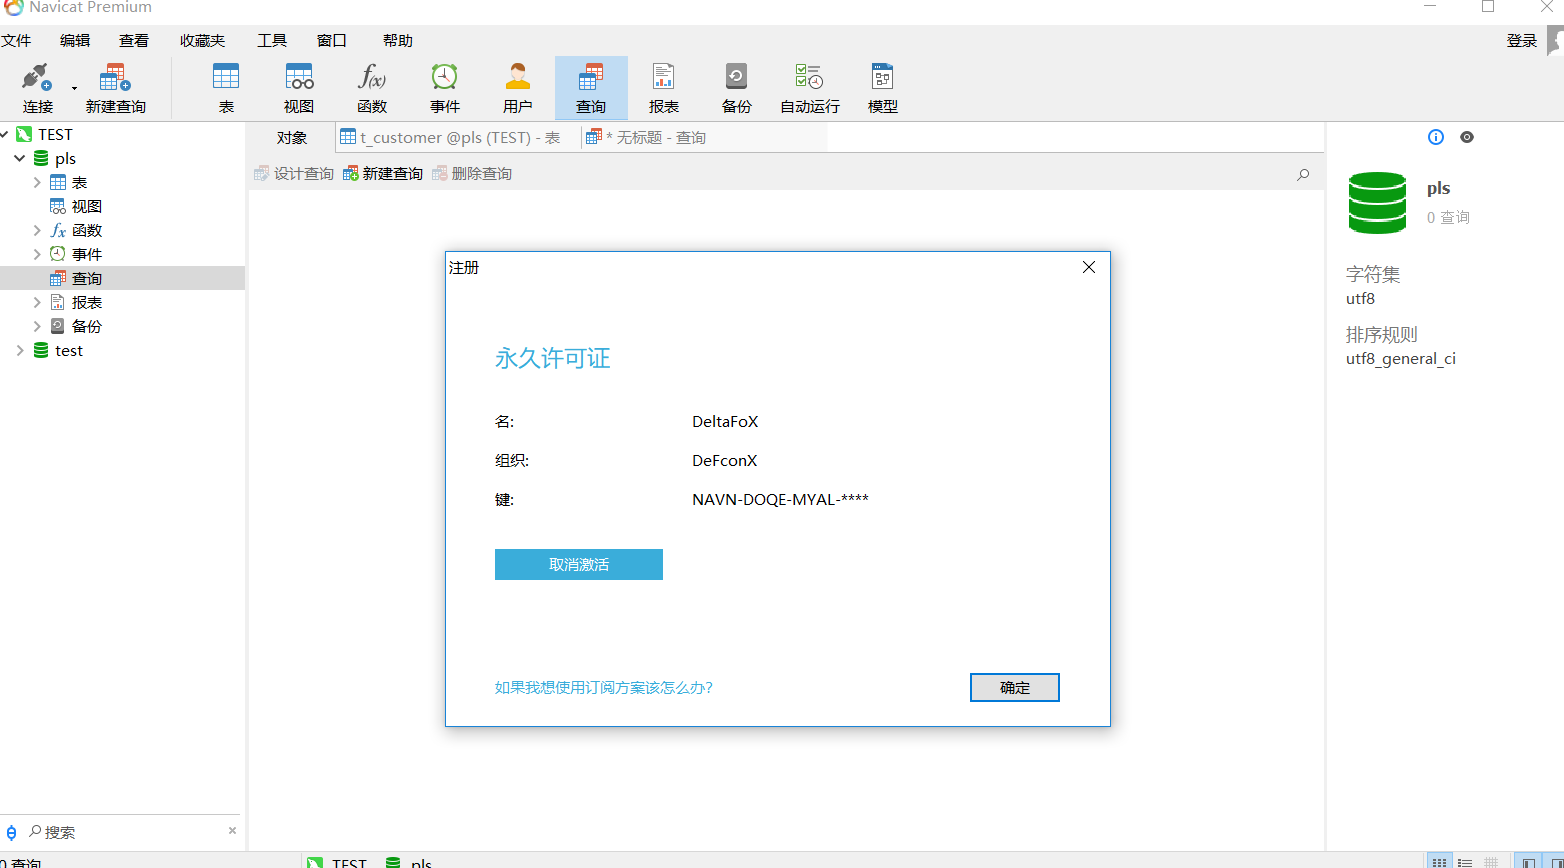Click the object list search magnifier
The image size is (1564, 868).
pyautogui.click(x=1303, y=174)
